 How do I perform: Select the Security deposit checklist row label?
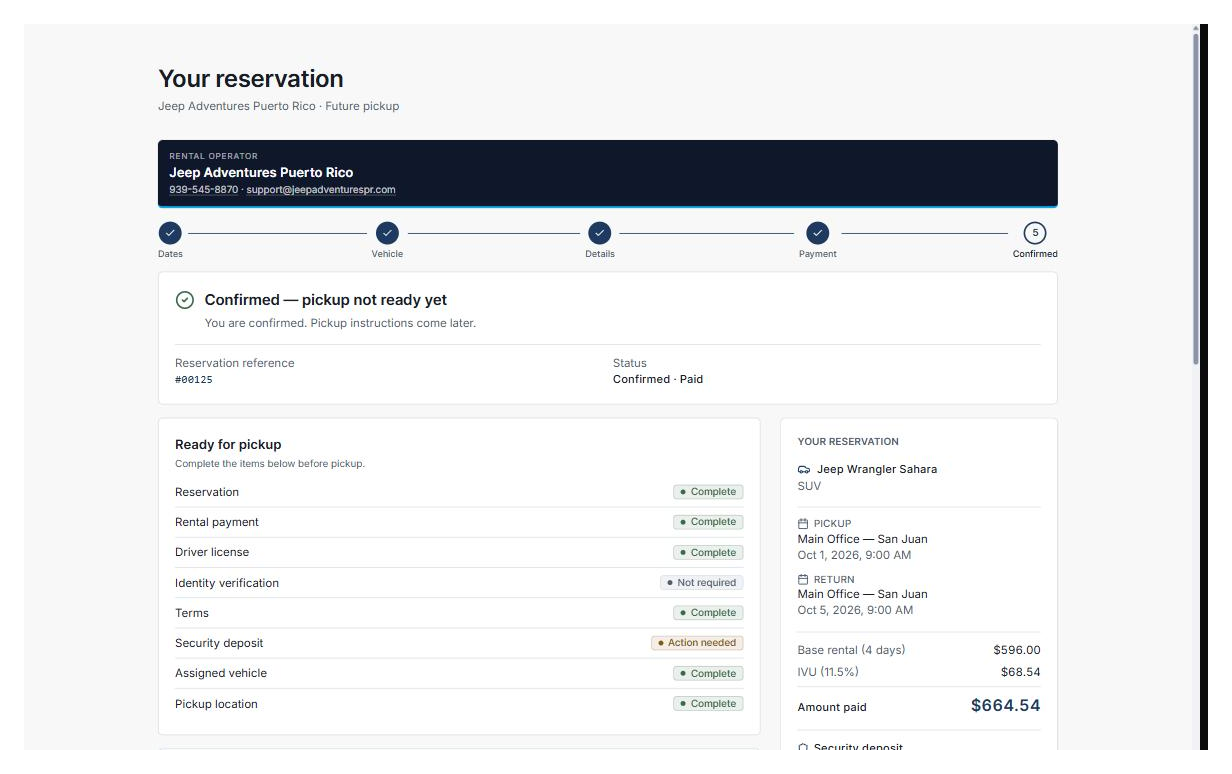(219, 643)
